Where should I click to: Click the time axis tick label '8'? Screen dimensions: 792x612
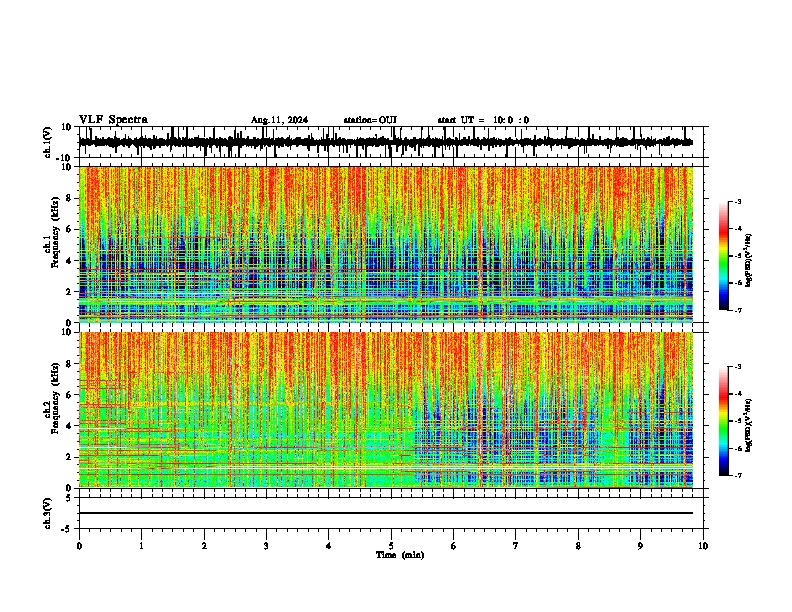coord(578,546)
